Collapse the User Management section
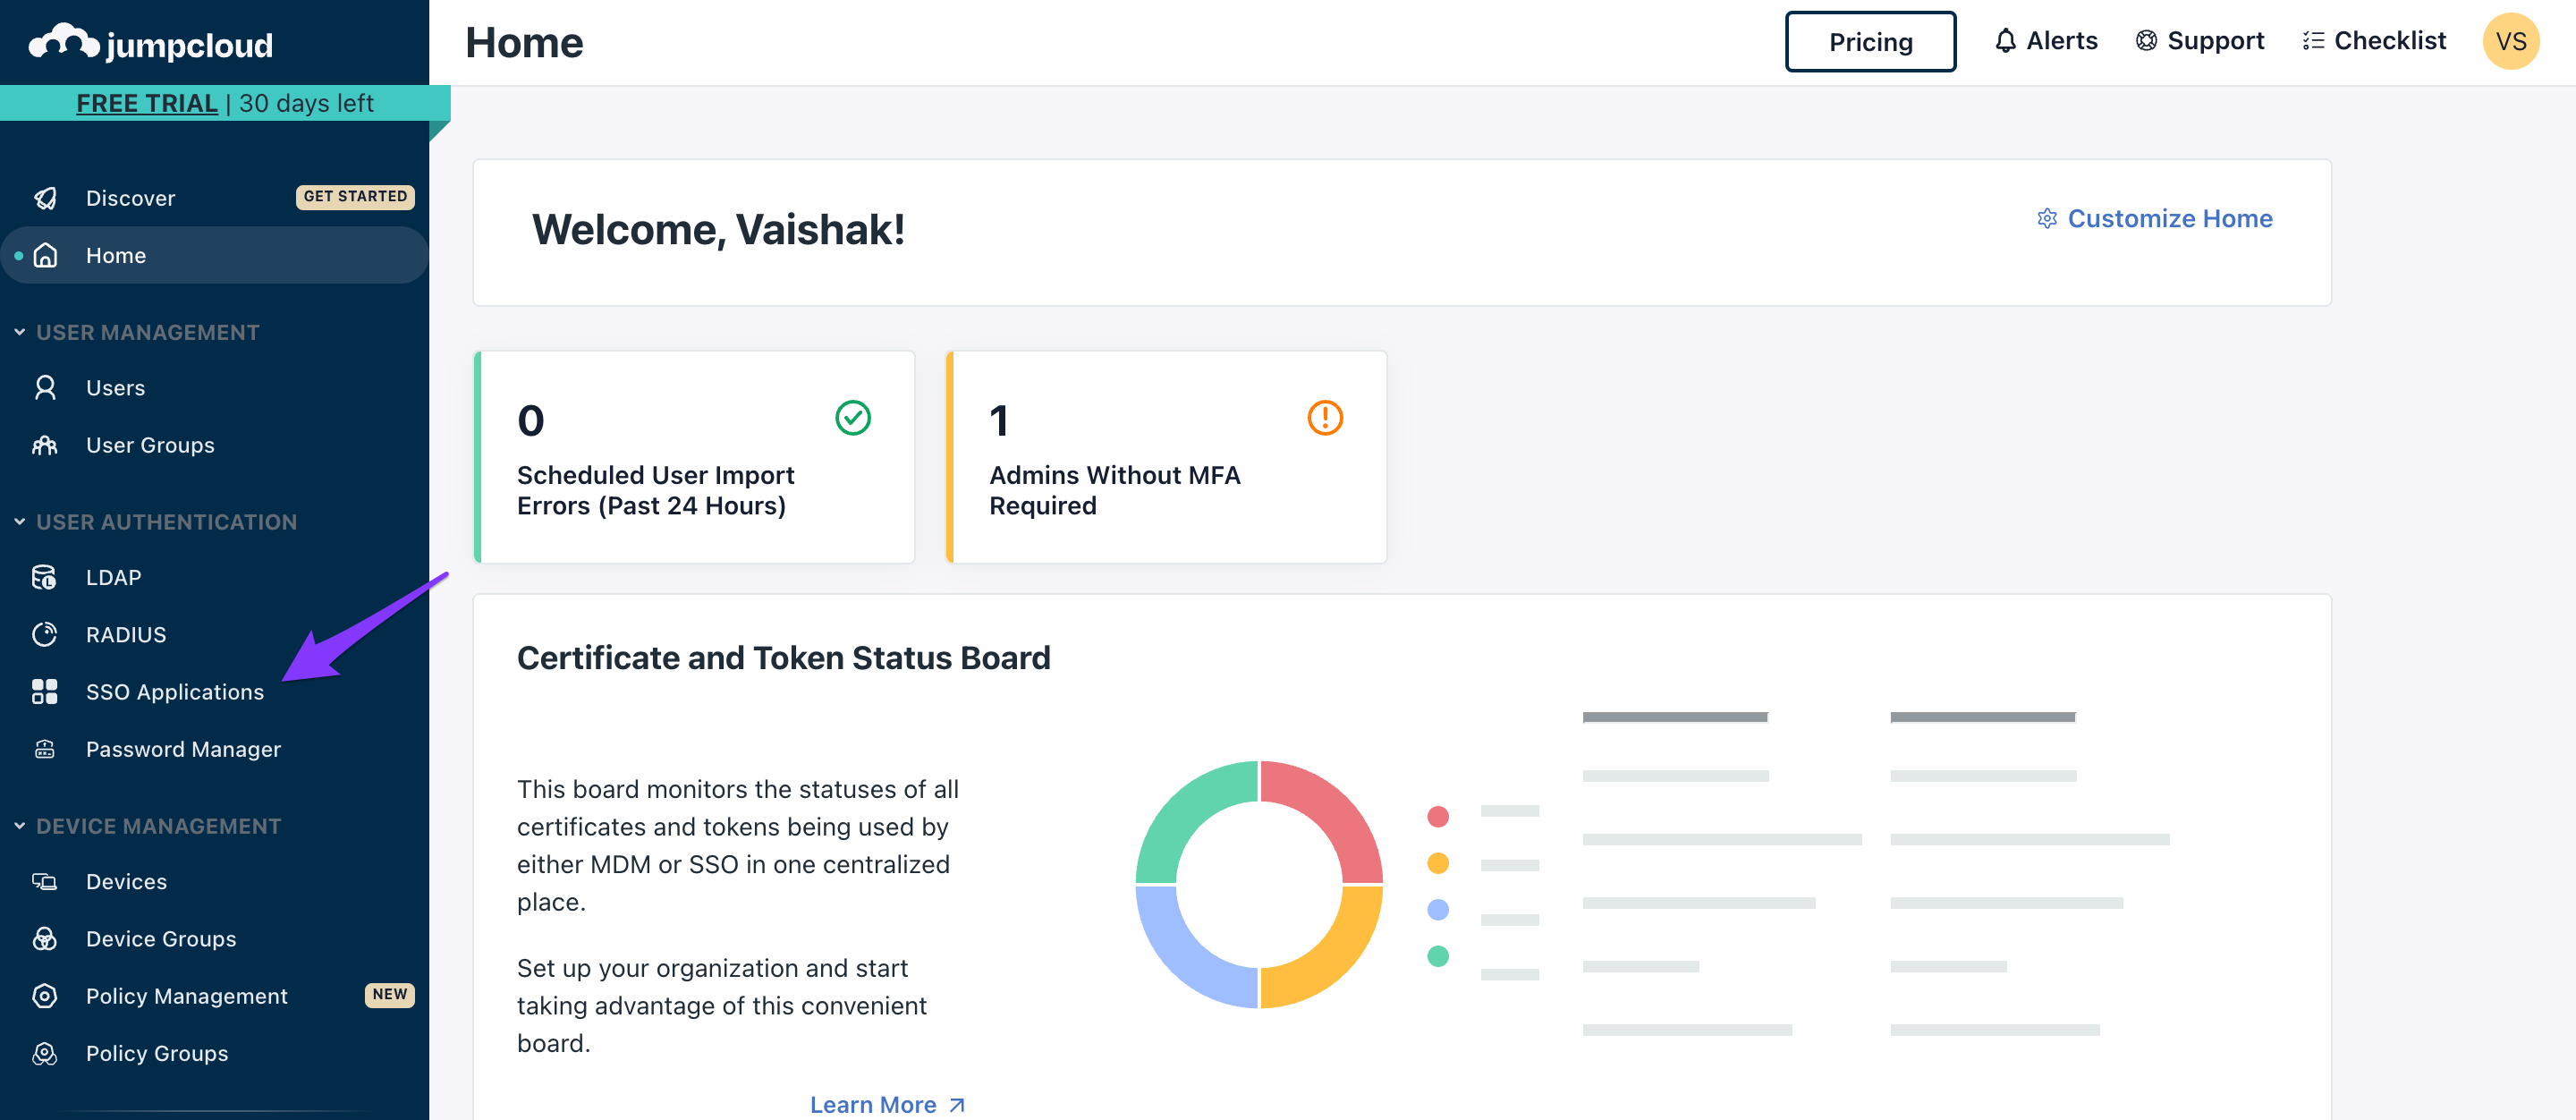This screenshot has height=1120, width=2576. [x=20, y=332]
